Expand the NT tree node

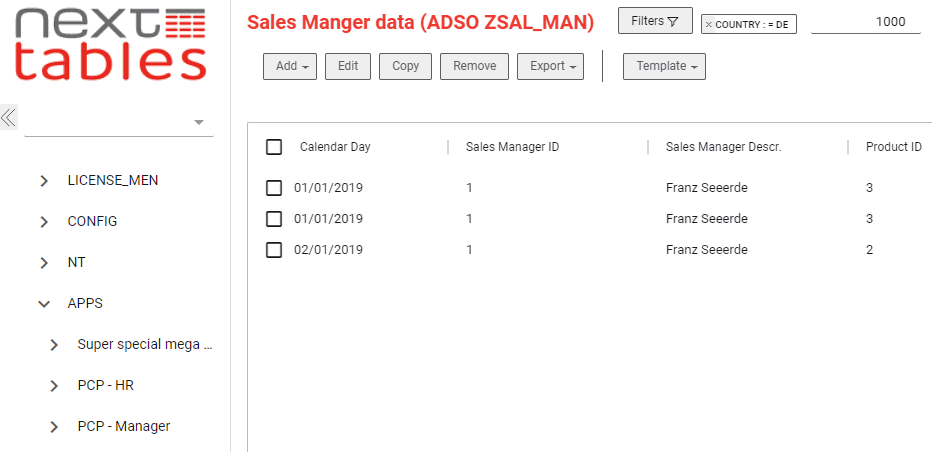click(43, 263)
